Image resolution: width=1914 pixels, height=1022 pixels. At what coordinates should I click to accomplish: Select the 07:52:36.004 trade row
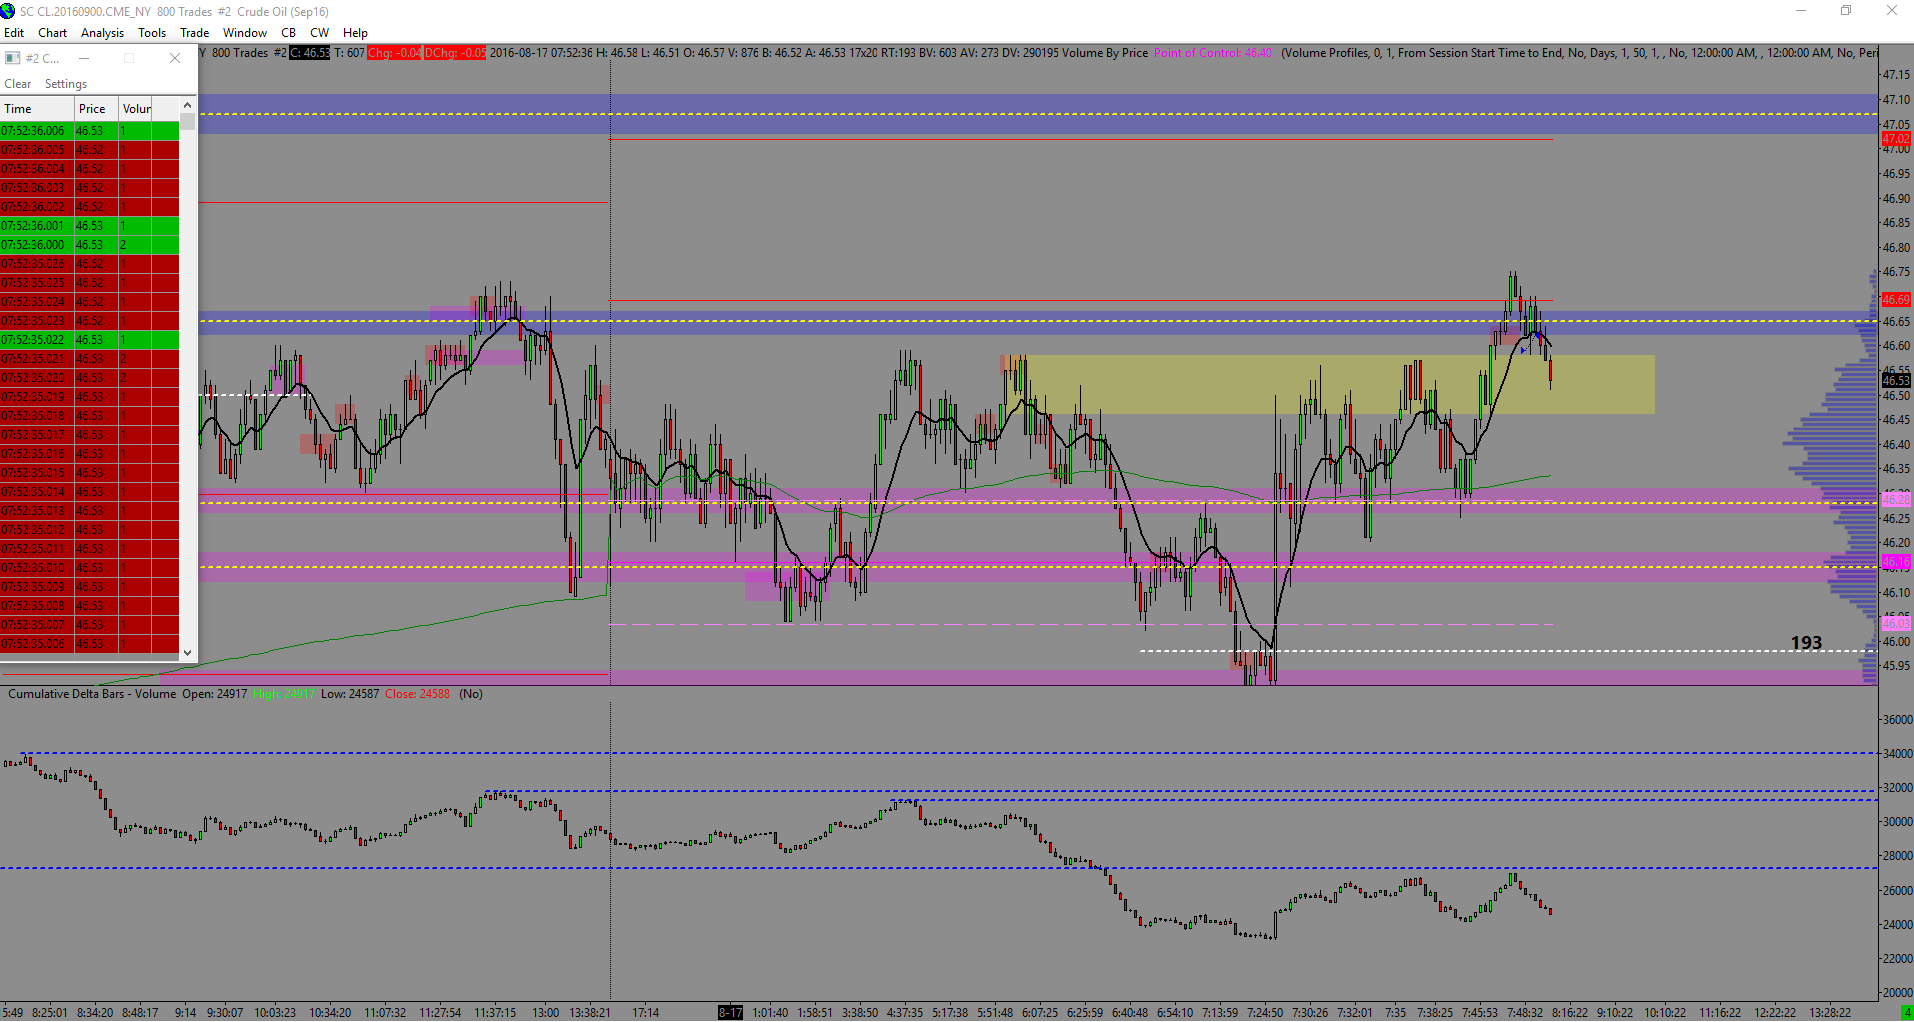[x=90, y=169]
